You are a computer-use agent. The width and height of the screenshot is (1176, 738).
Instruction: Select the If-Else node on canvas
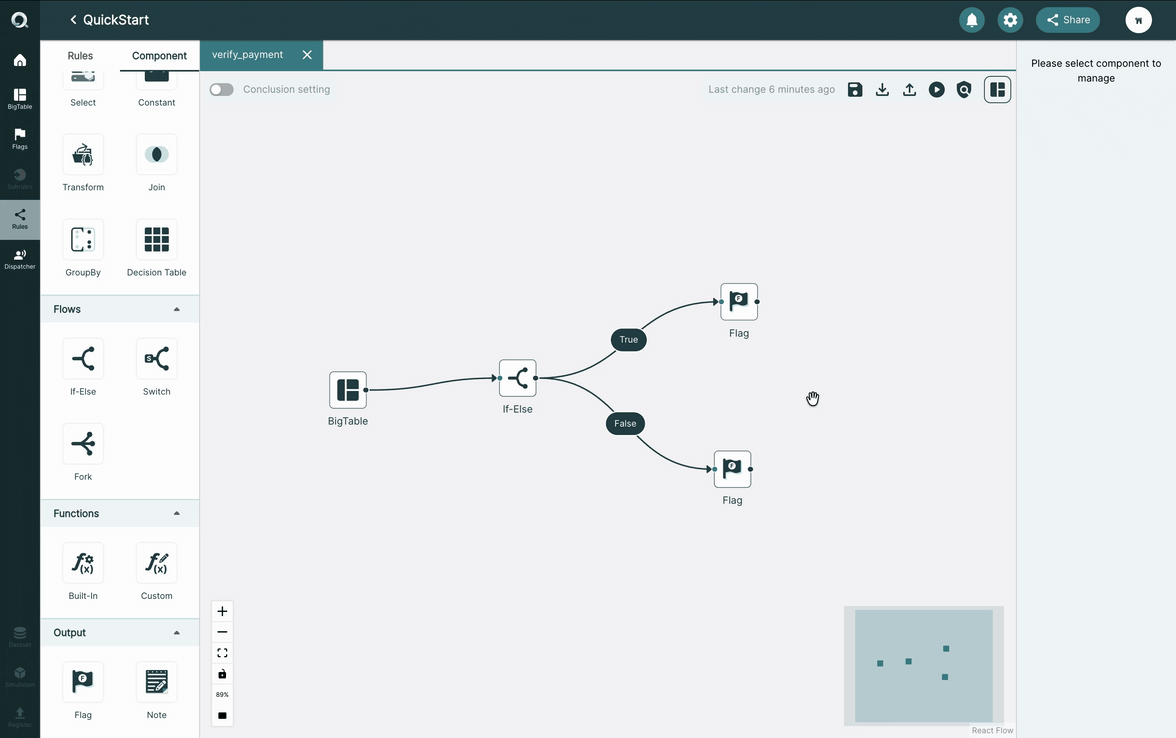pos(518,379)
